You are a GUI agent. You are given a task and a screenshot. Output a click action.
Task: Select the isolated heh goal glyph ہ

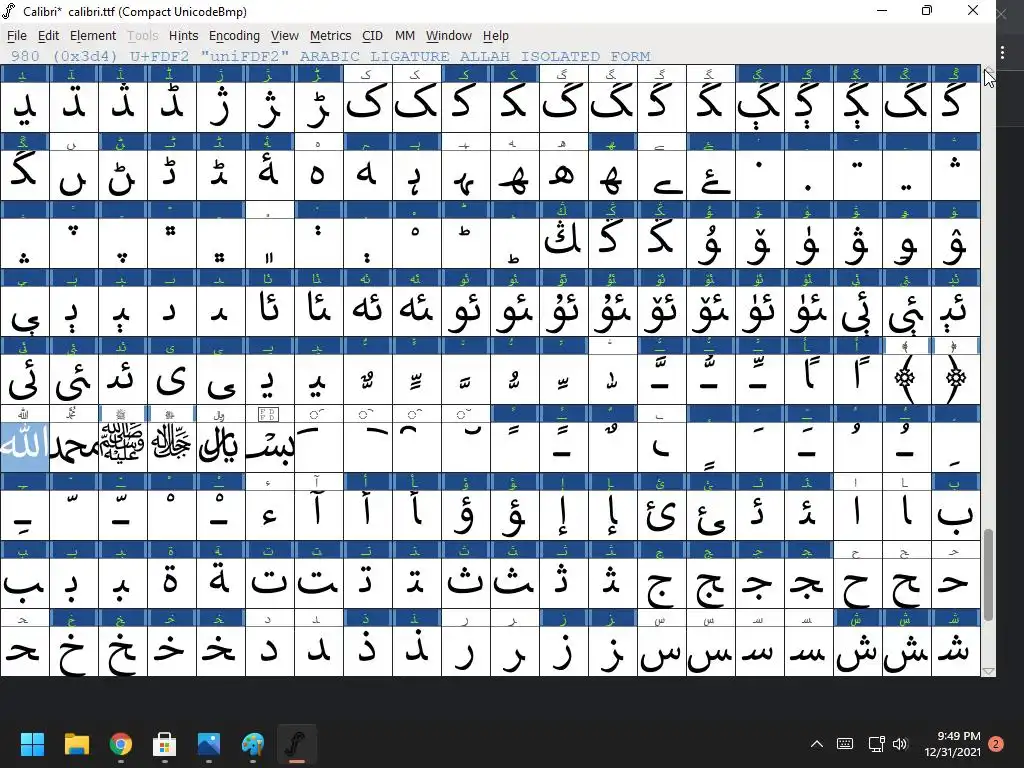pos(319,175)
